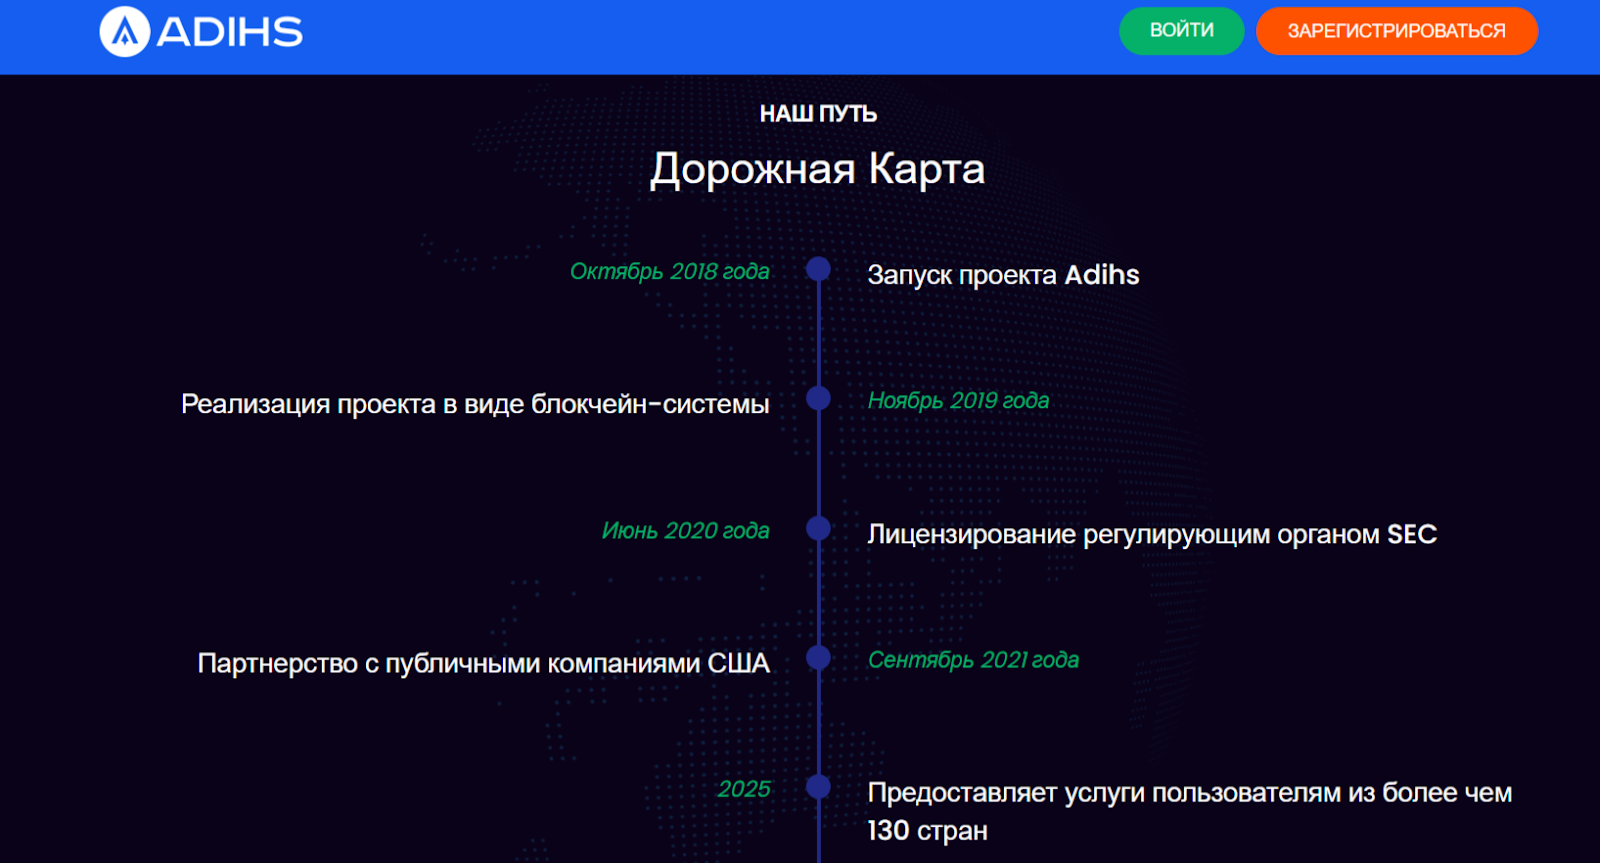Click the date label Июнь 2020 года
Screen dimensions: 1600x863
pos(685,530)
